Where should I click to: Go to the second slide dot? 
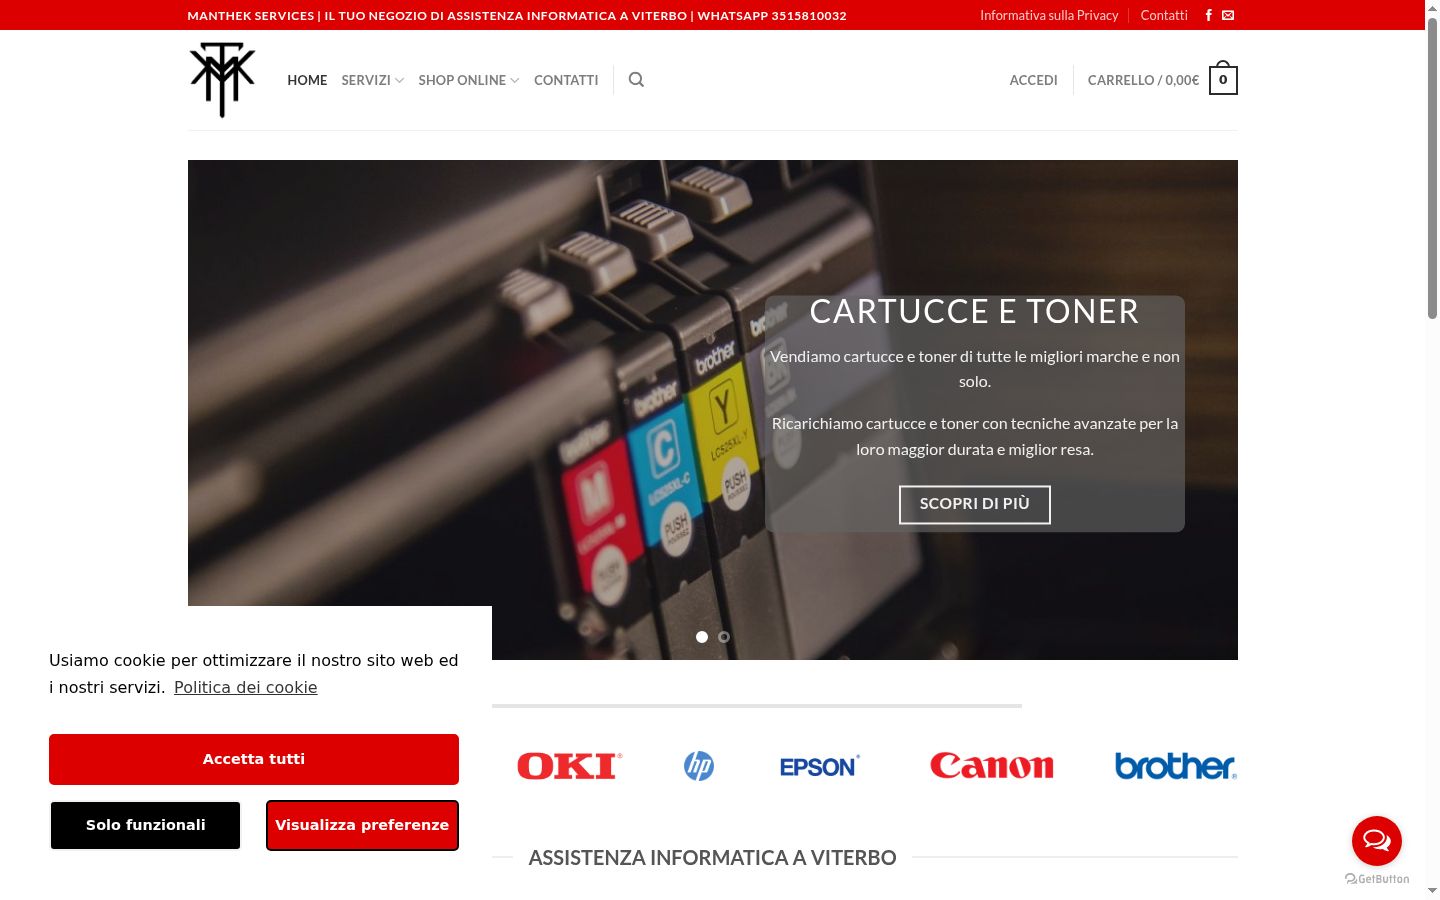724,637
